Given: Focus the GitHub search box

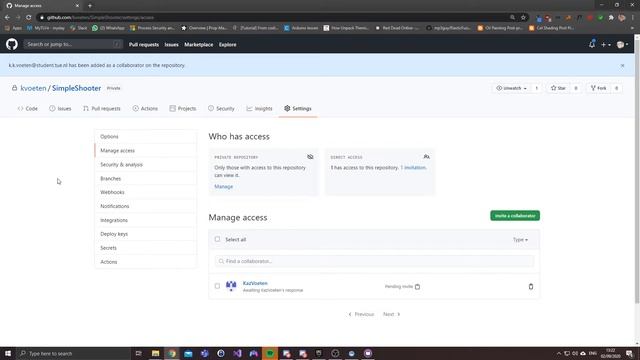Looking at the screenshot, I should pyautogui.click(x=73, y=44).
